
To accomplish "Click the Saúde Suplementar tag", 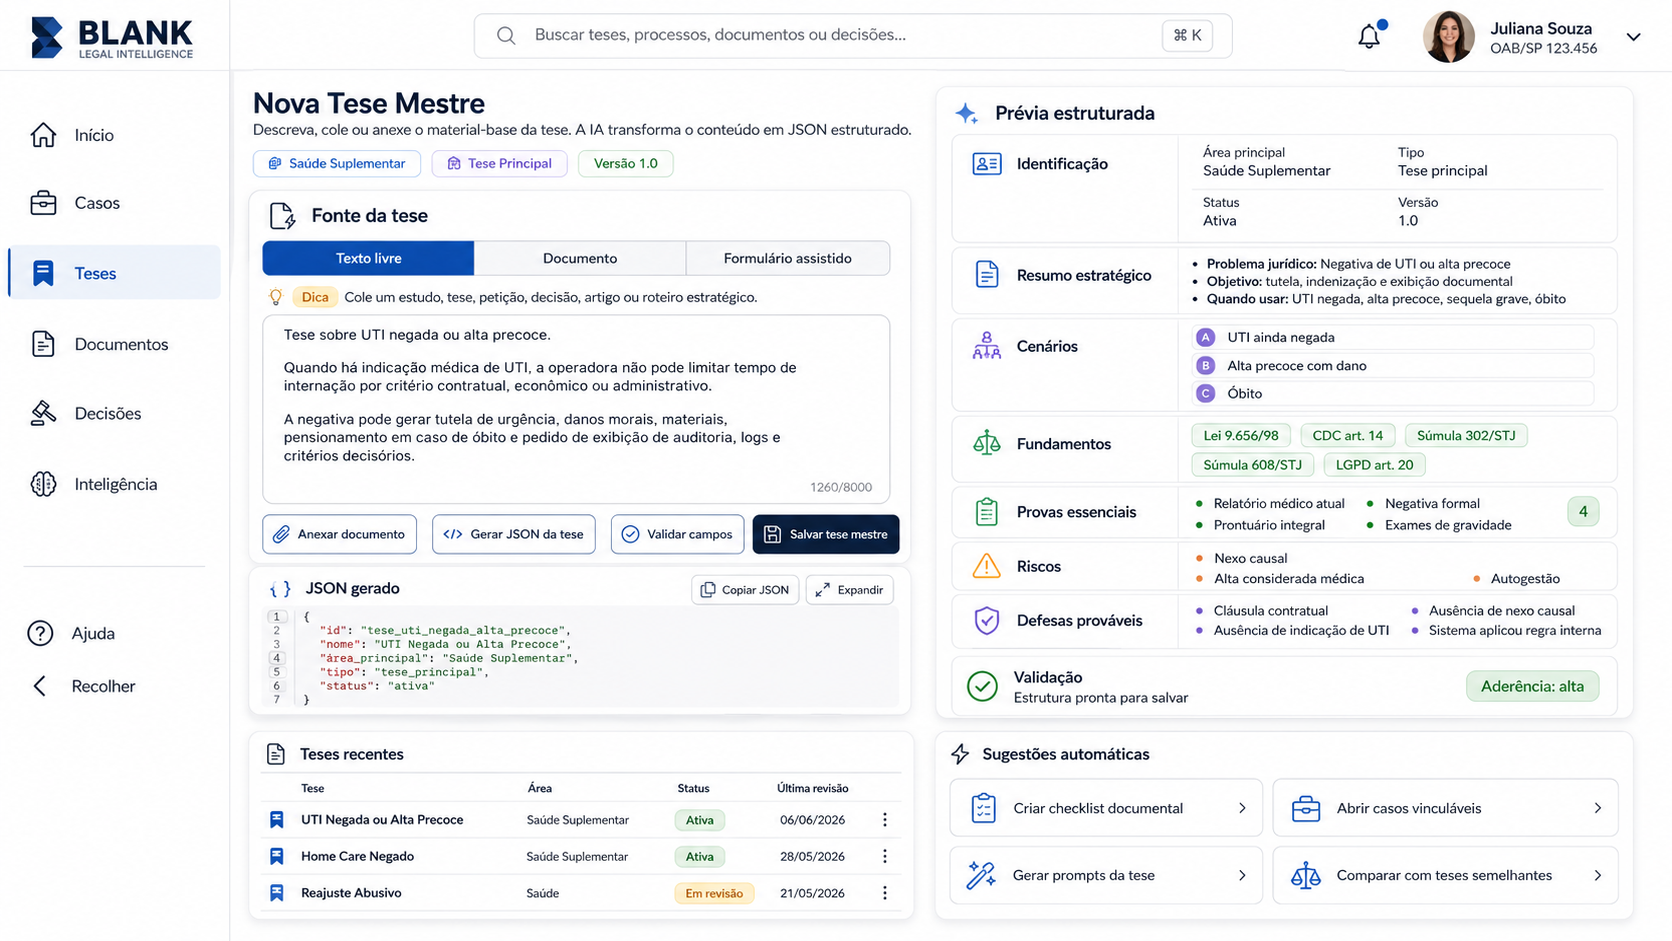I will click(x=337, y=163).
